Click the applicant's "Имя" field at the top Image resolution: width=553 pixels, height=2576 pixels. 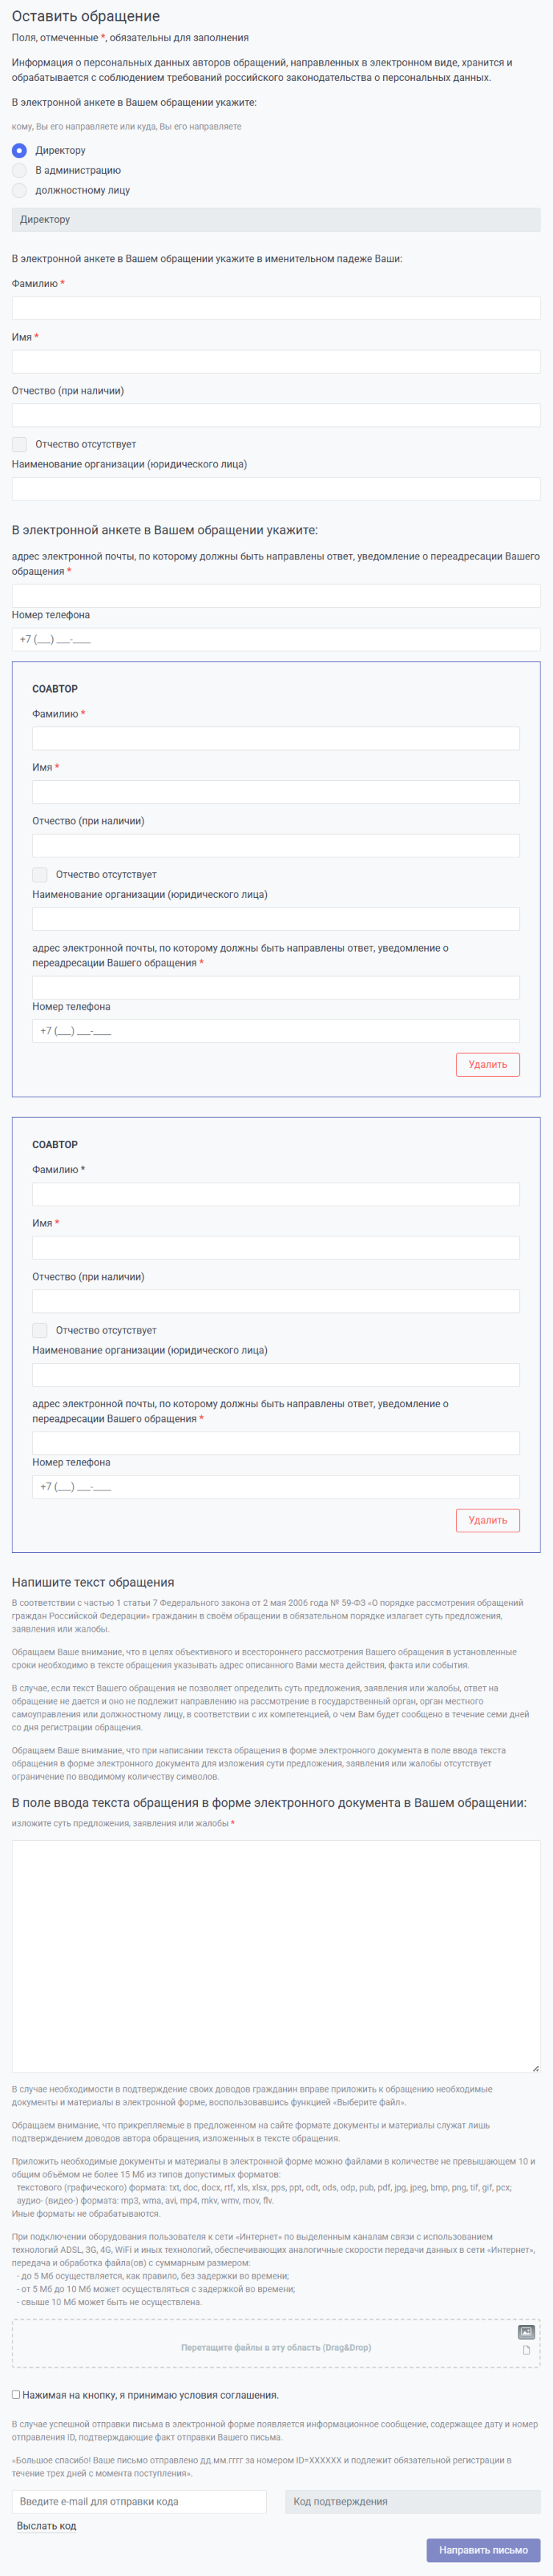click(276, 362)
